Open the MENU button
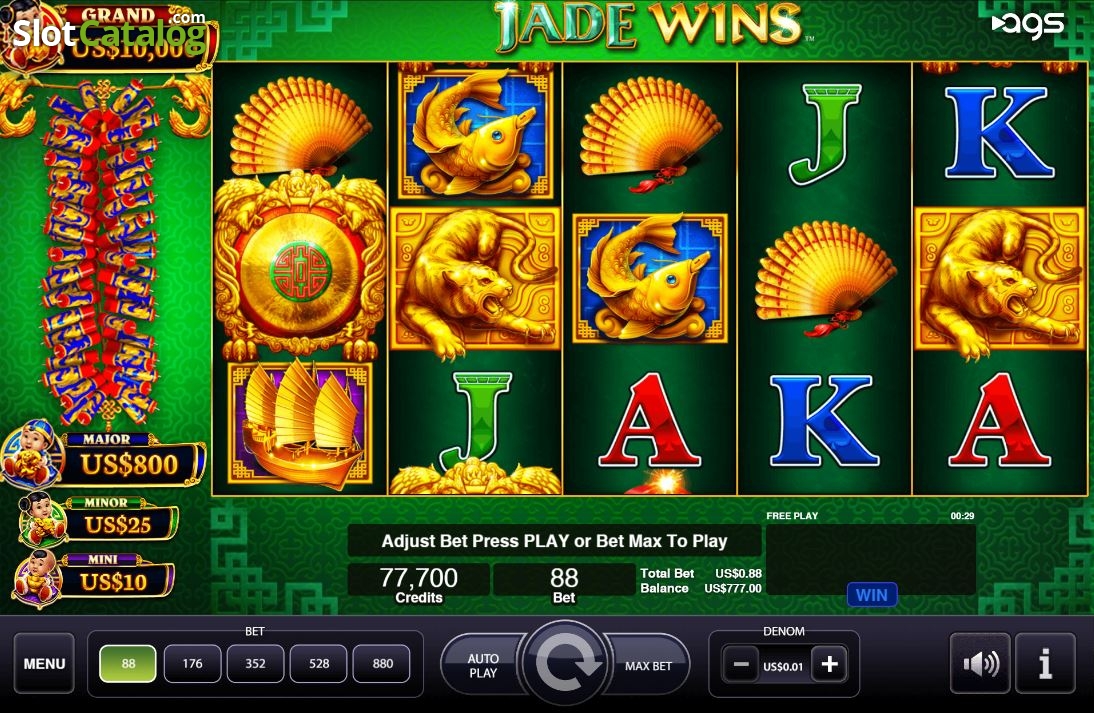1094x713 pixels. 44,663
